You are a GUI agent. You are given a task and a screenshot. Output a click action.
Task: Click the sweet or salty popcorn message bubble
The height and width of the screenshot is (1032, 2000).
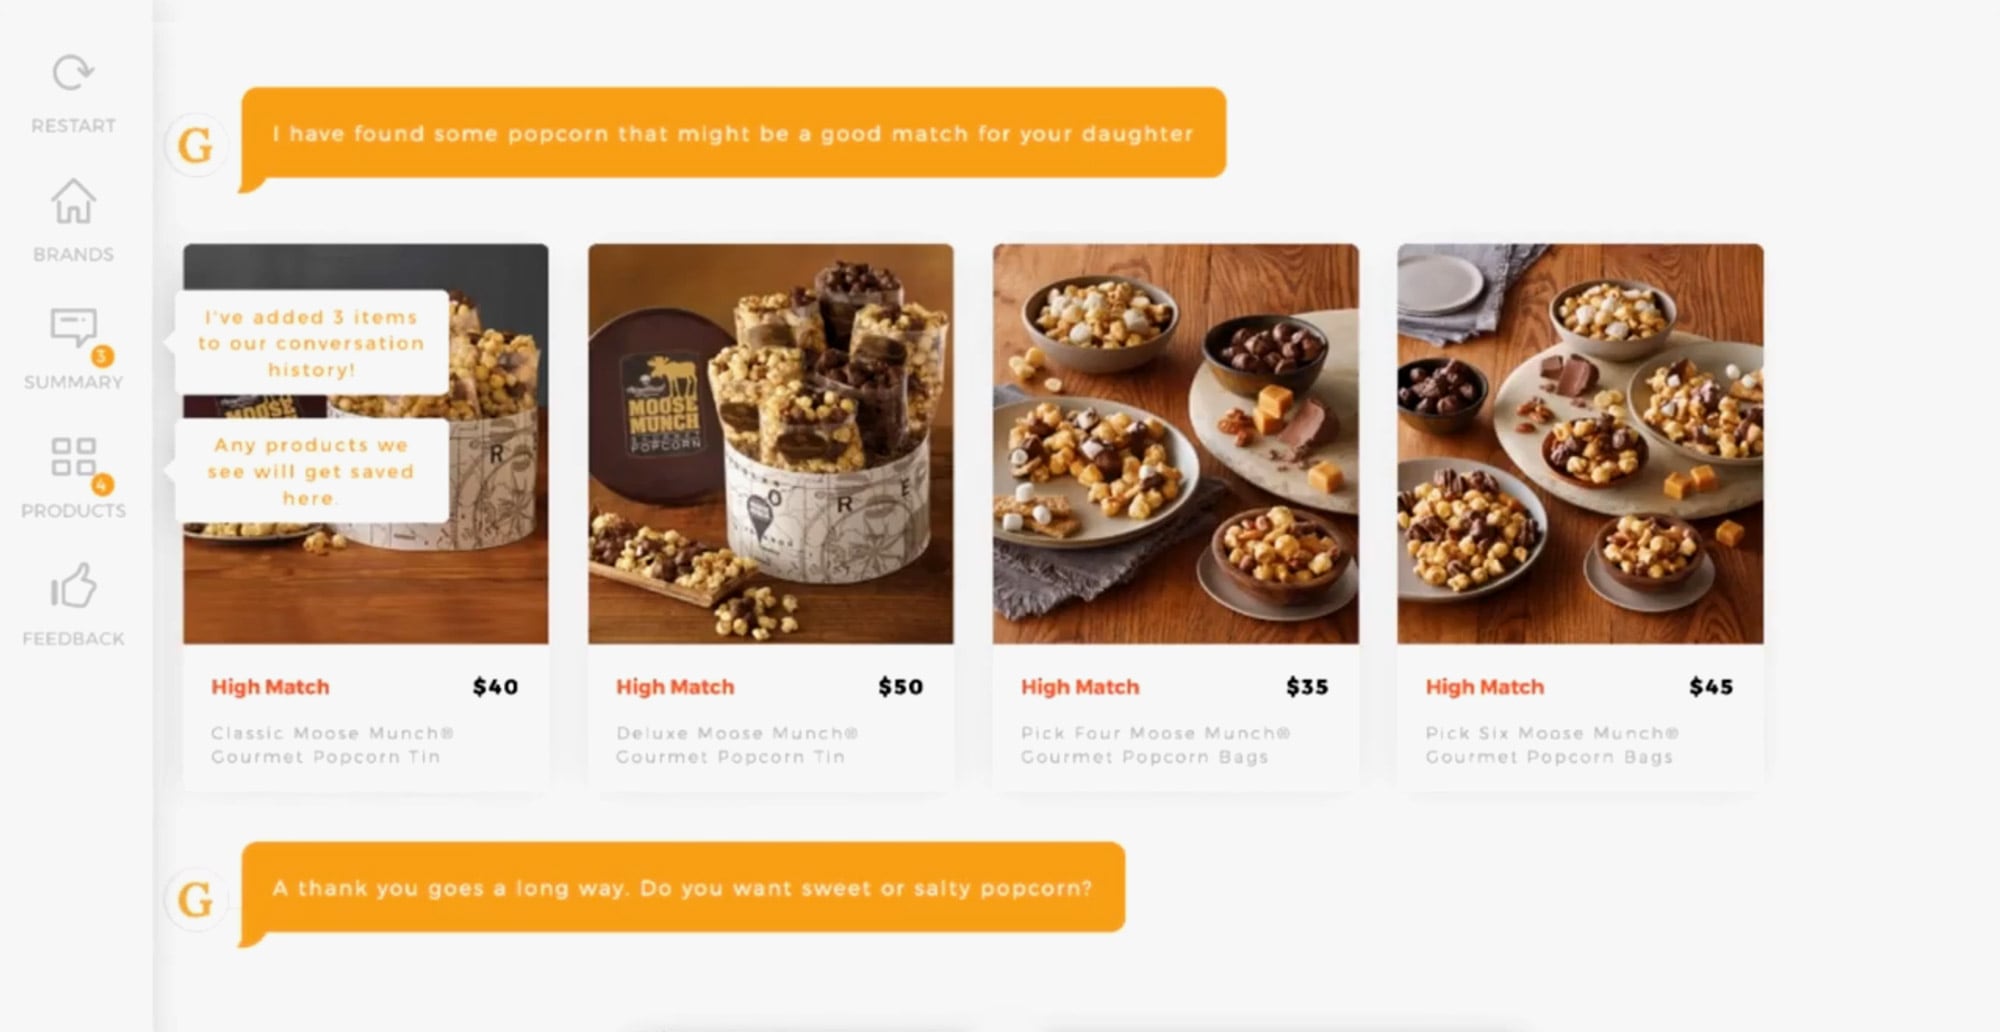683,889
